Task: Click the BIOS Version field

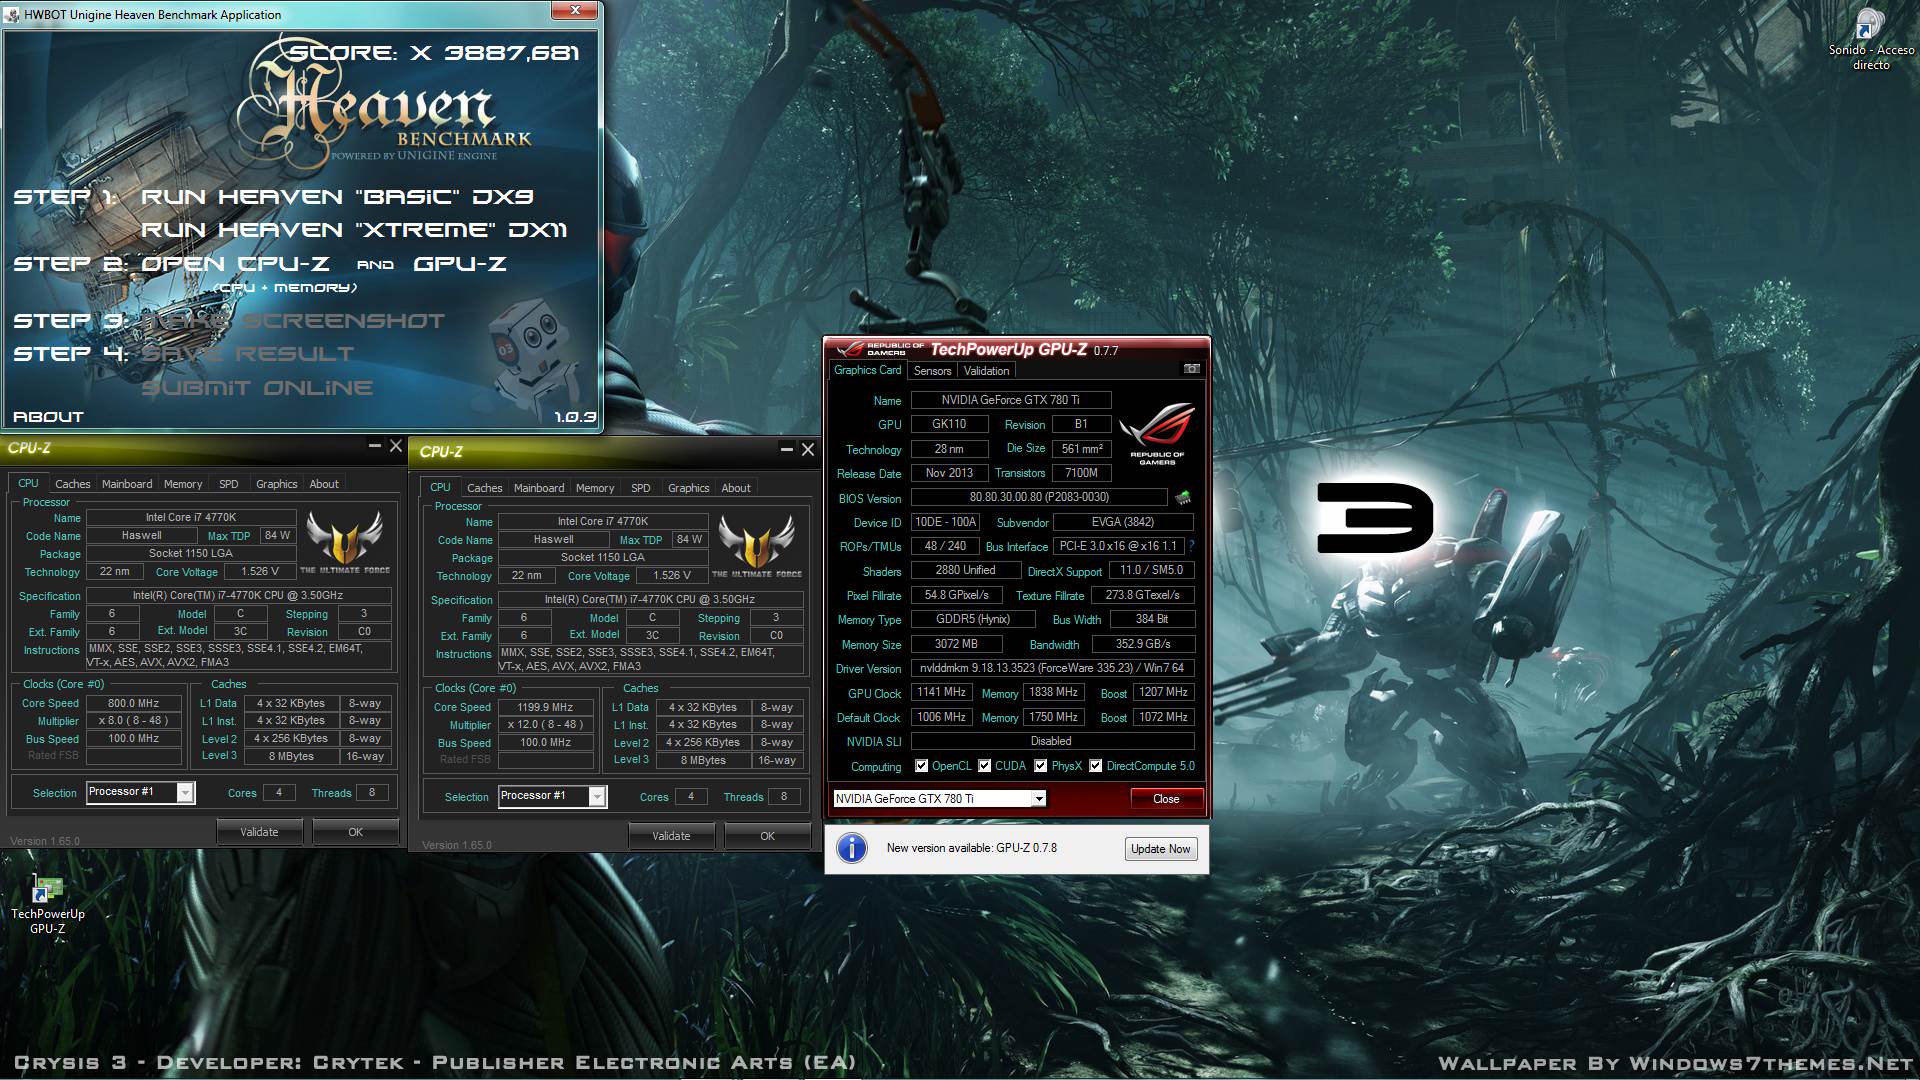Action: point(1039,497)
